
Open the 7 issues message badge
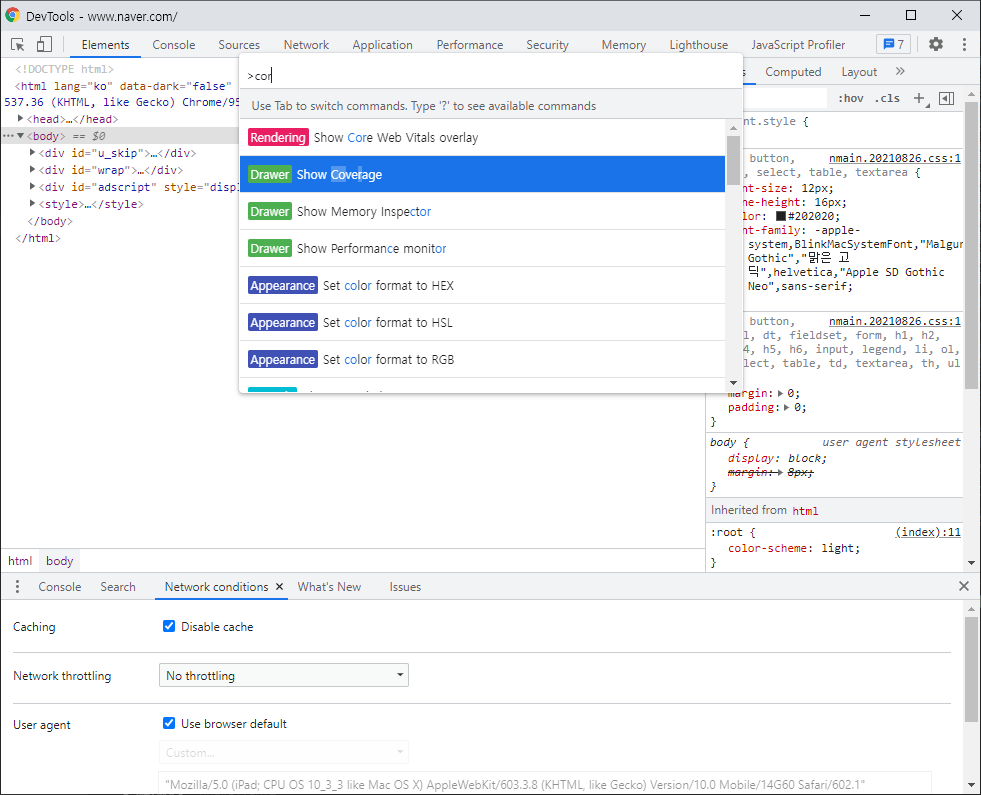[893, 44]
